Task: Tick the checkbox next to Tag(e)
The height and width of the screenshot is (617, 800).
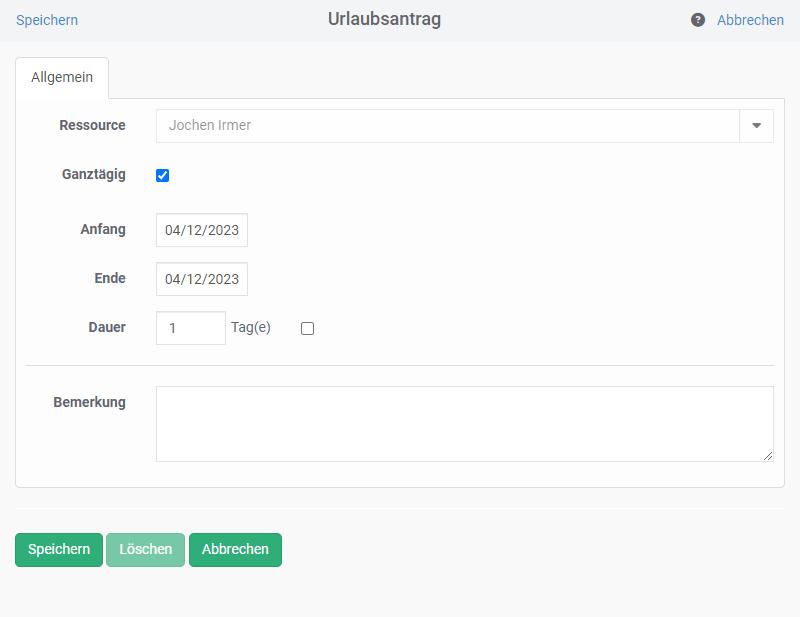Action: tap(307, 328)
